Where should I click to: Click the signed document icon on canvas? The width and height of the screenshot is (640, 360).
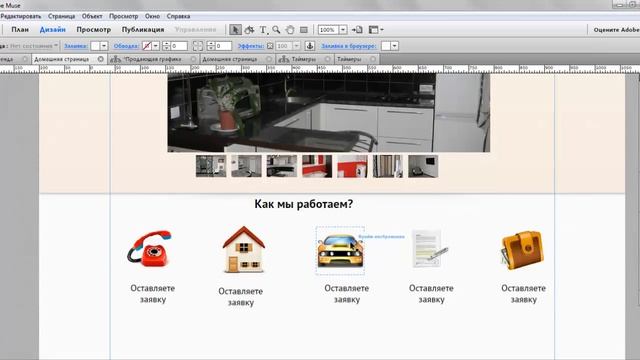click(x=429, y=249)
